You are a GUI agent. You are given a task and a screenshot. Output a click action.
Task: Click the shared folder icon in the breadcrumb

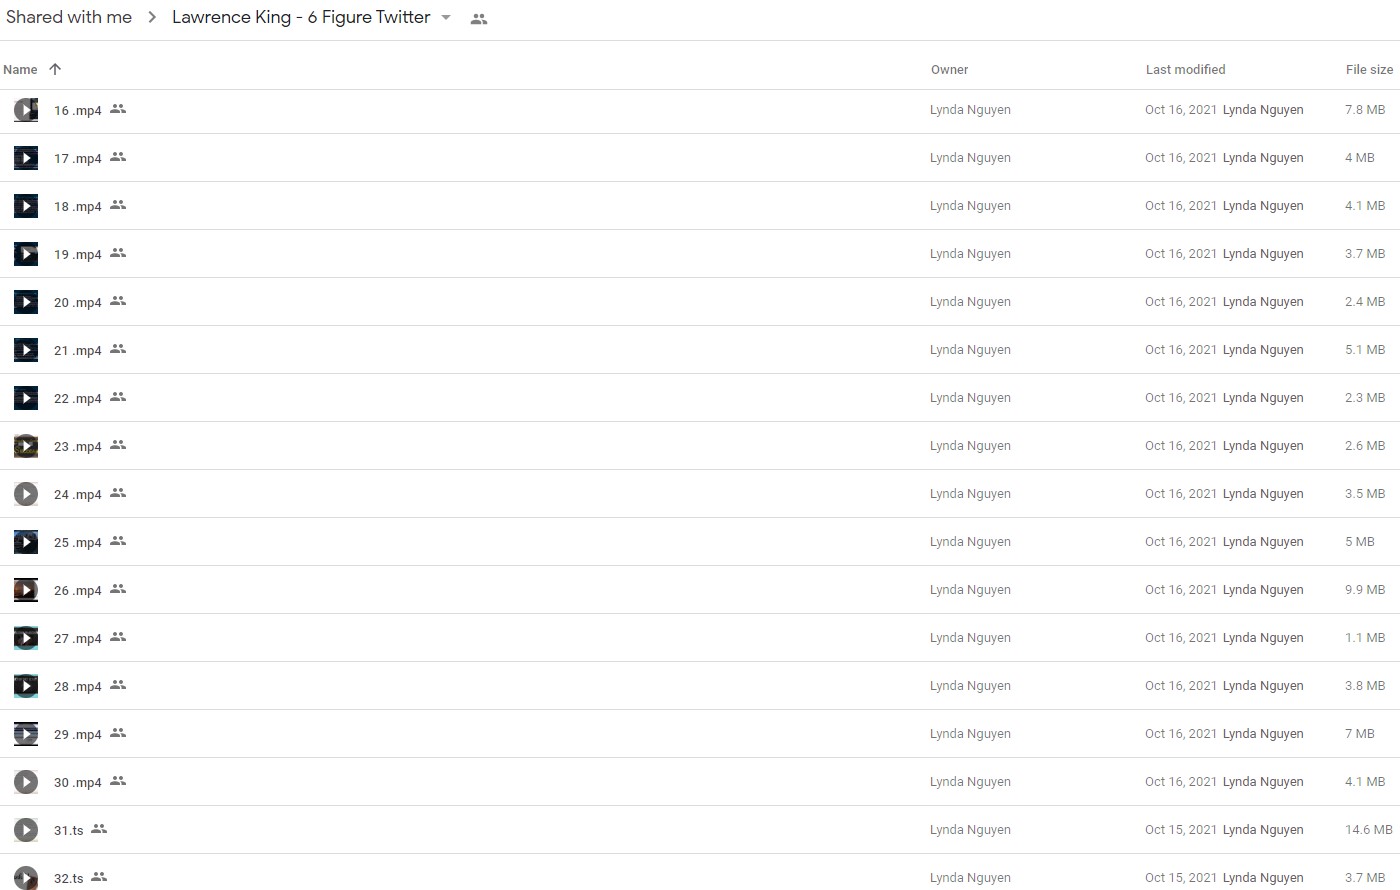pos(479,19)
